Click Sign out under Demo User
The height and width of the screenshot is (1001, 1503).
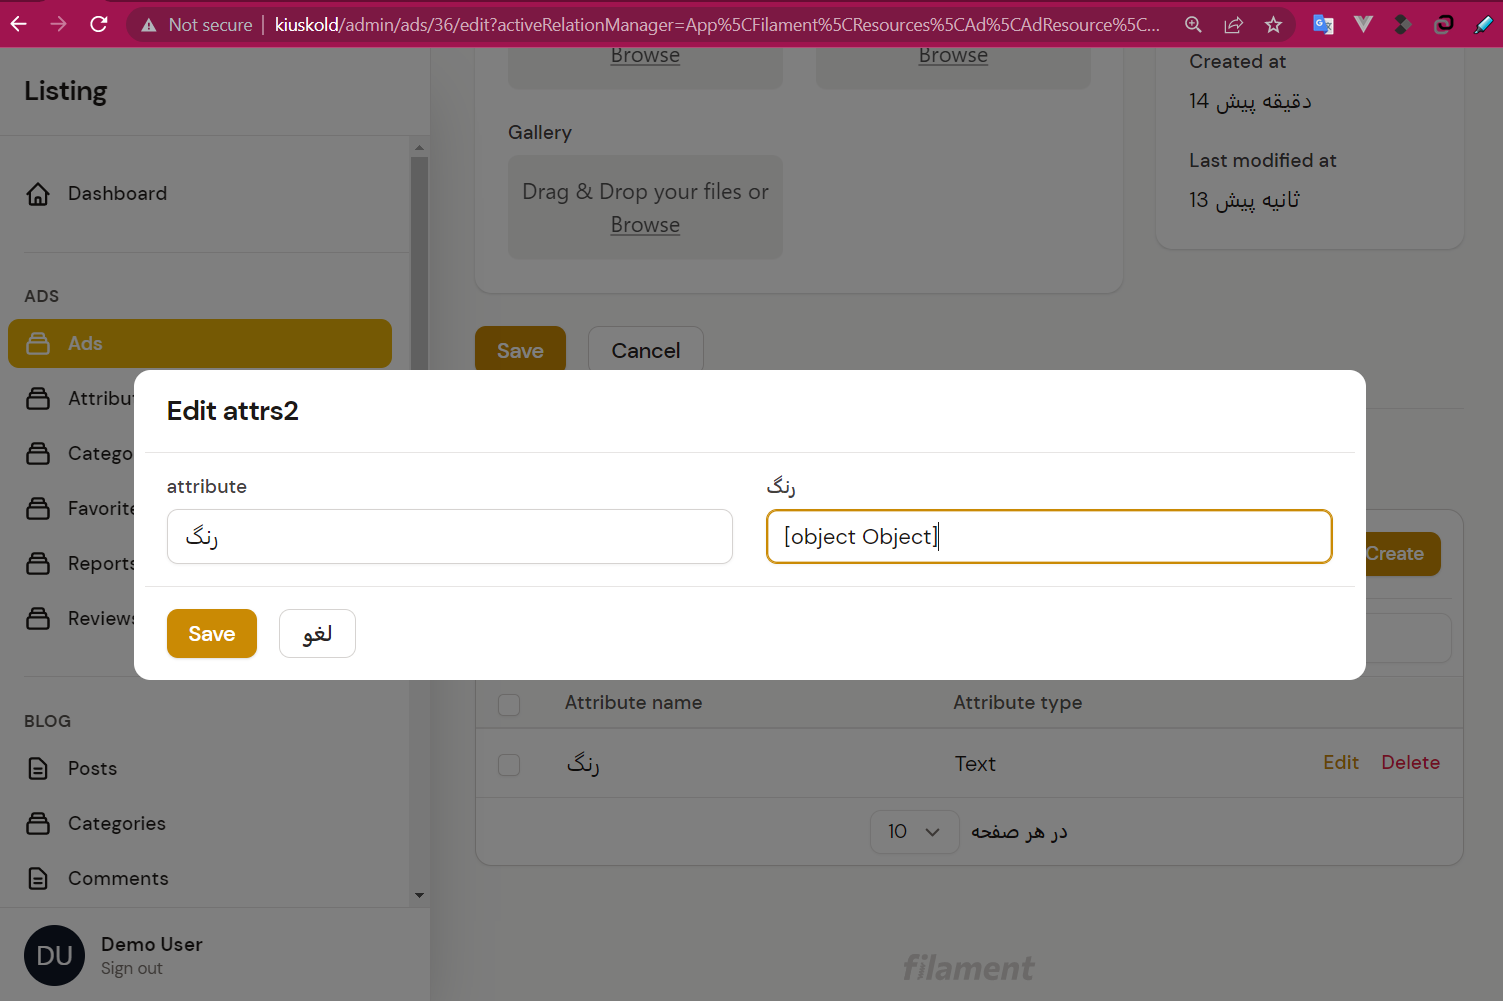(x=131, y=968)
